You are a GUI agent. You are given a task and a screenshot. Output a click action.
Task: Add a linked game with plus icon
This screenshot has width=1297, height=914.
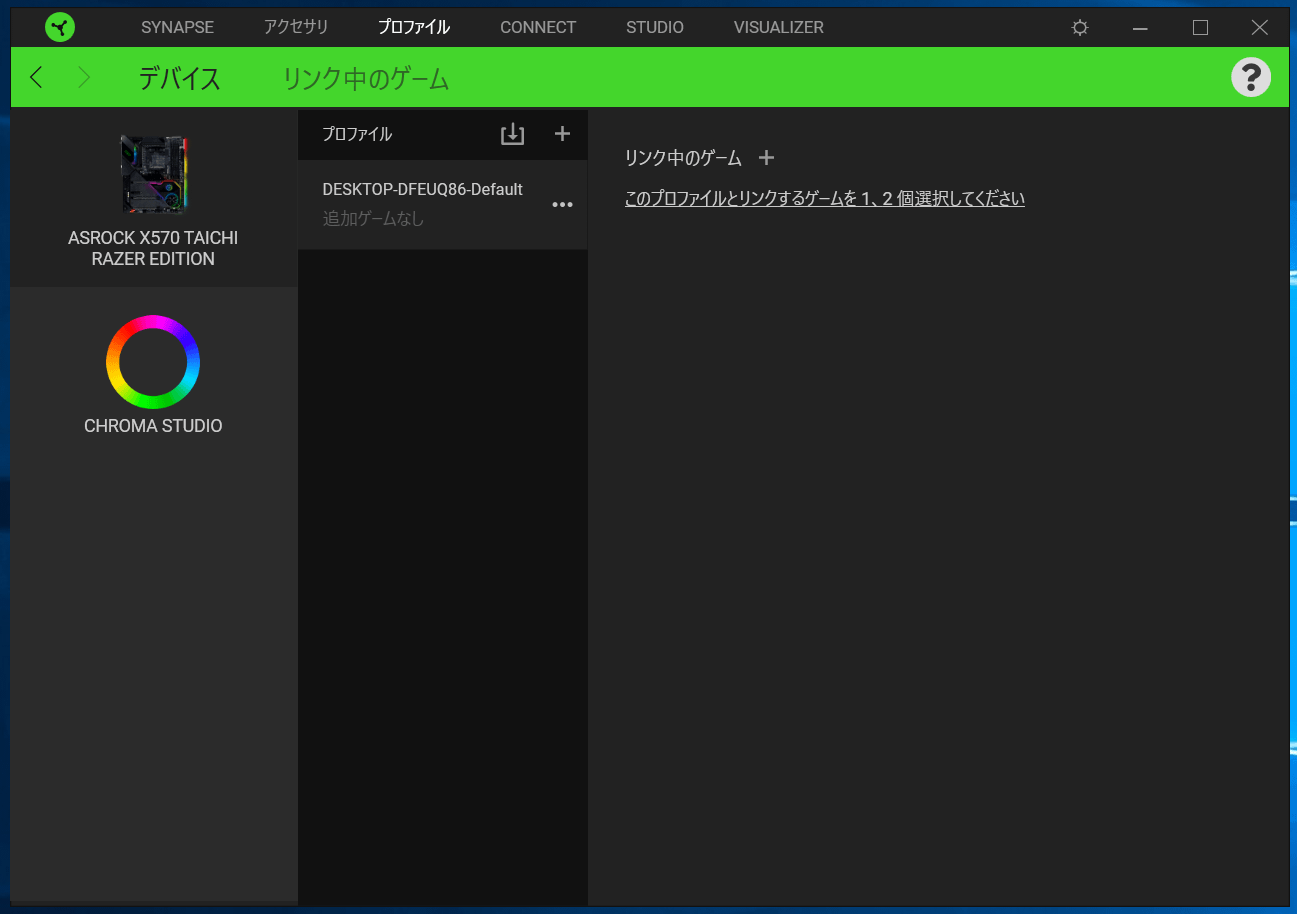click(x=766, y=157)
